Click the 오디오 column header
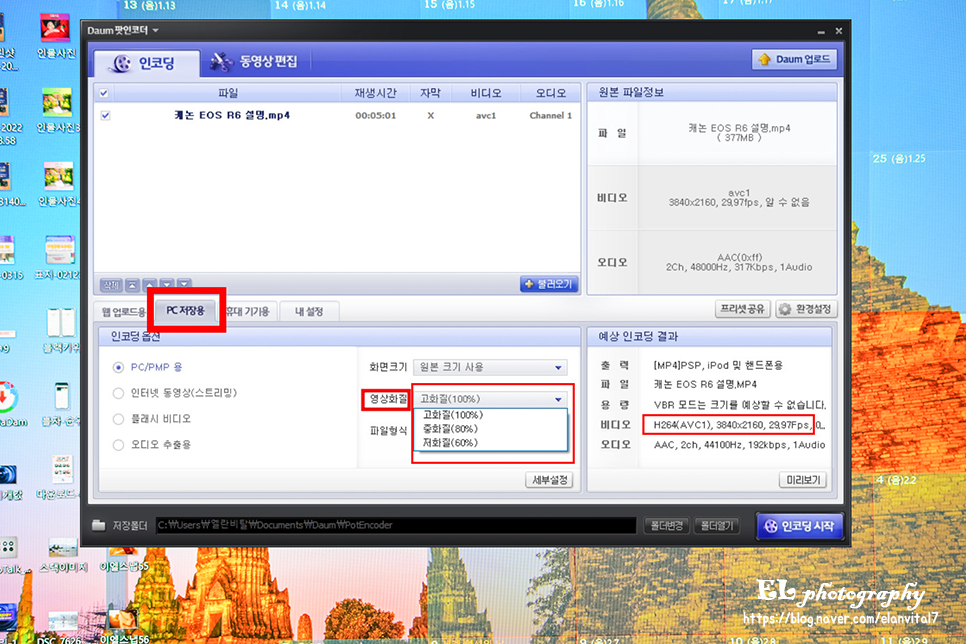 click(550, 93)
